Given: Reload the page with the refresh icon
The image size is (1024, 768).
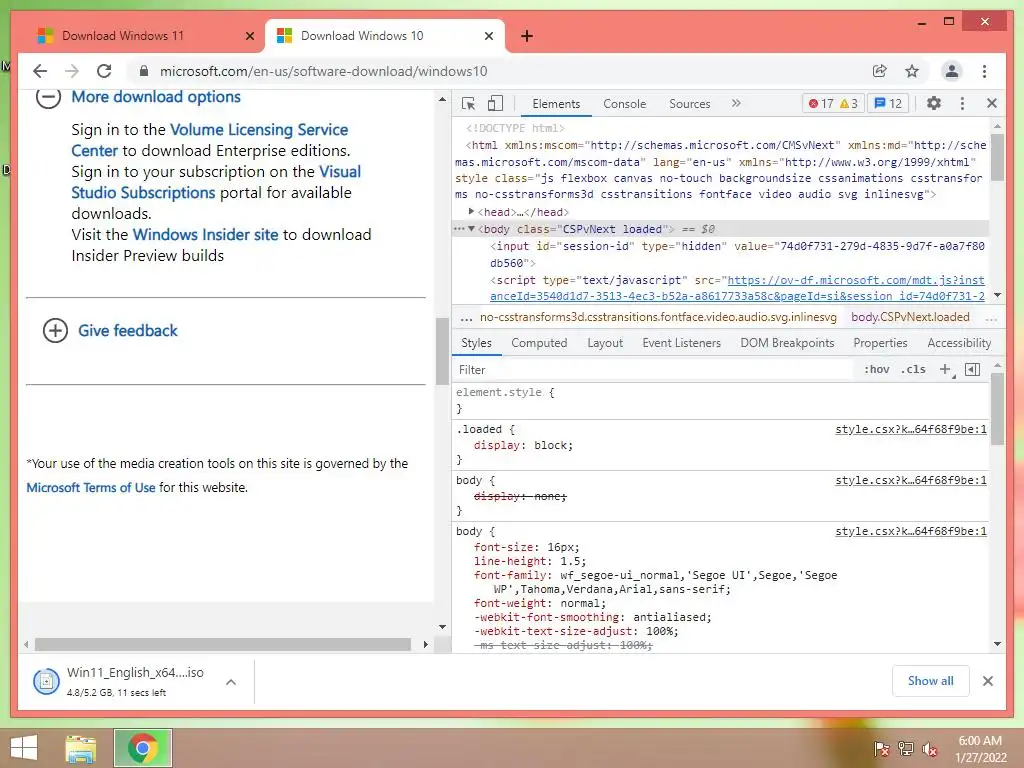Looking at the screenshot, I should pyautogui.click(x=104, y=71).
